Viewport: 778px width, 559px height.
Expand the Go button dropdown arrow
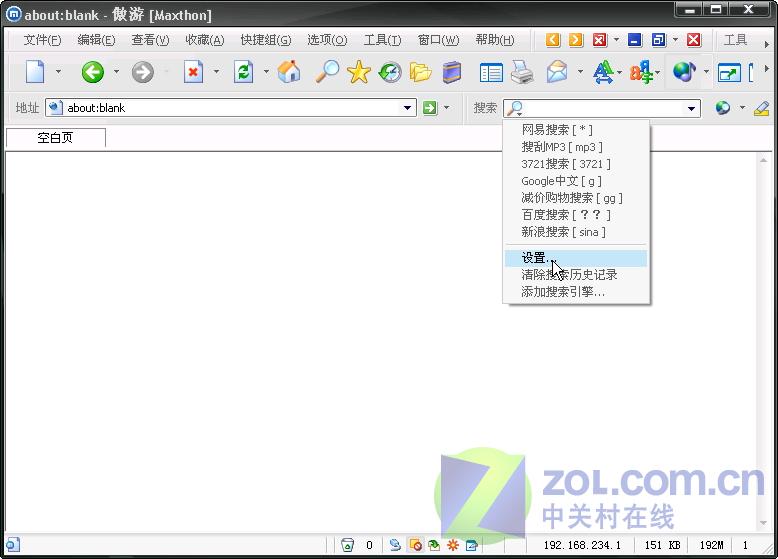coord(447,108)
